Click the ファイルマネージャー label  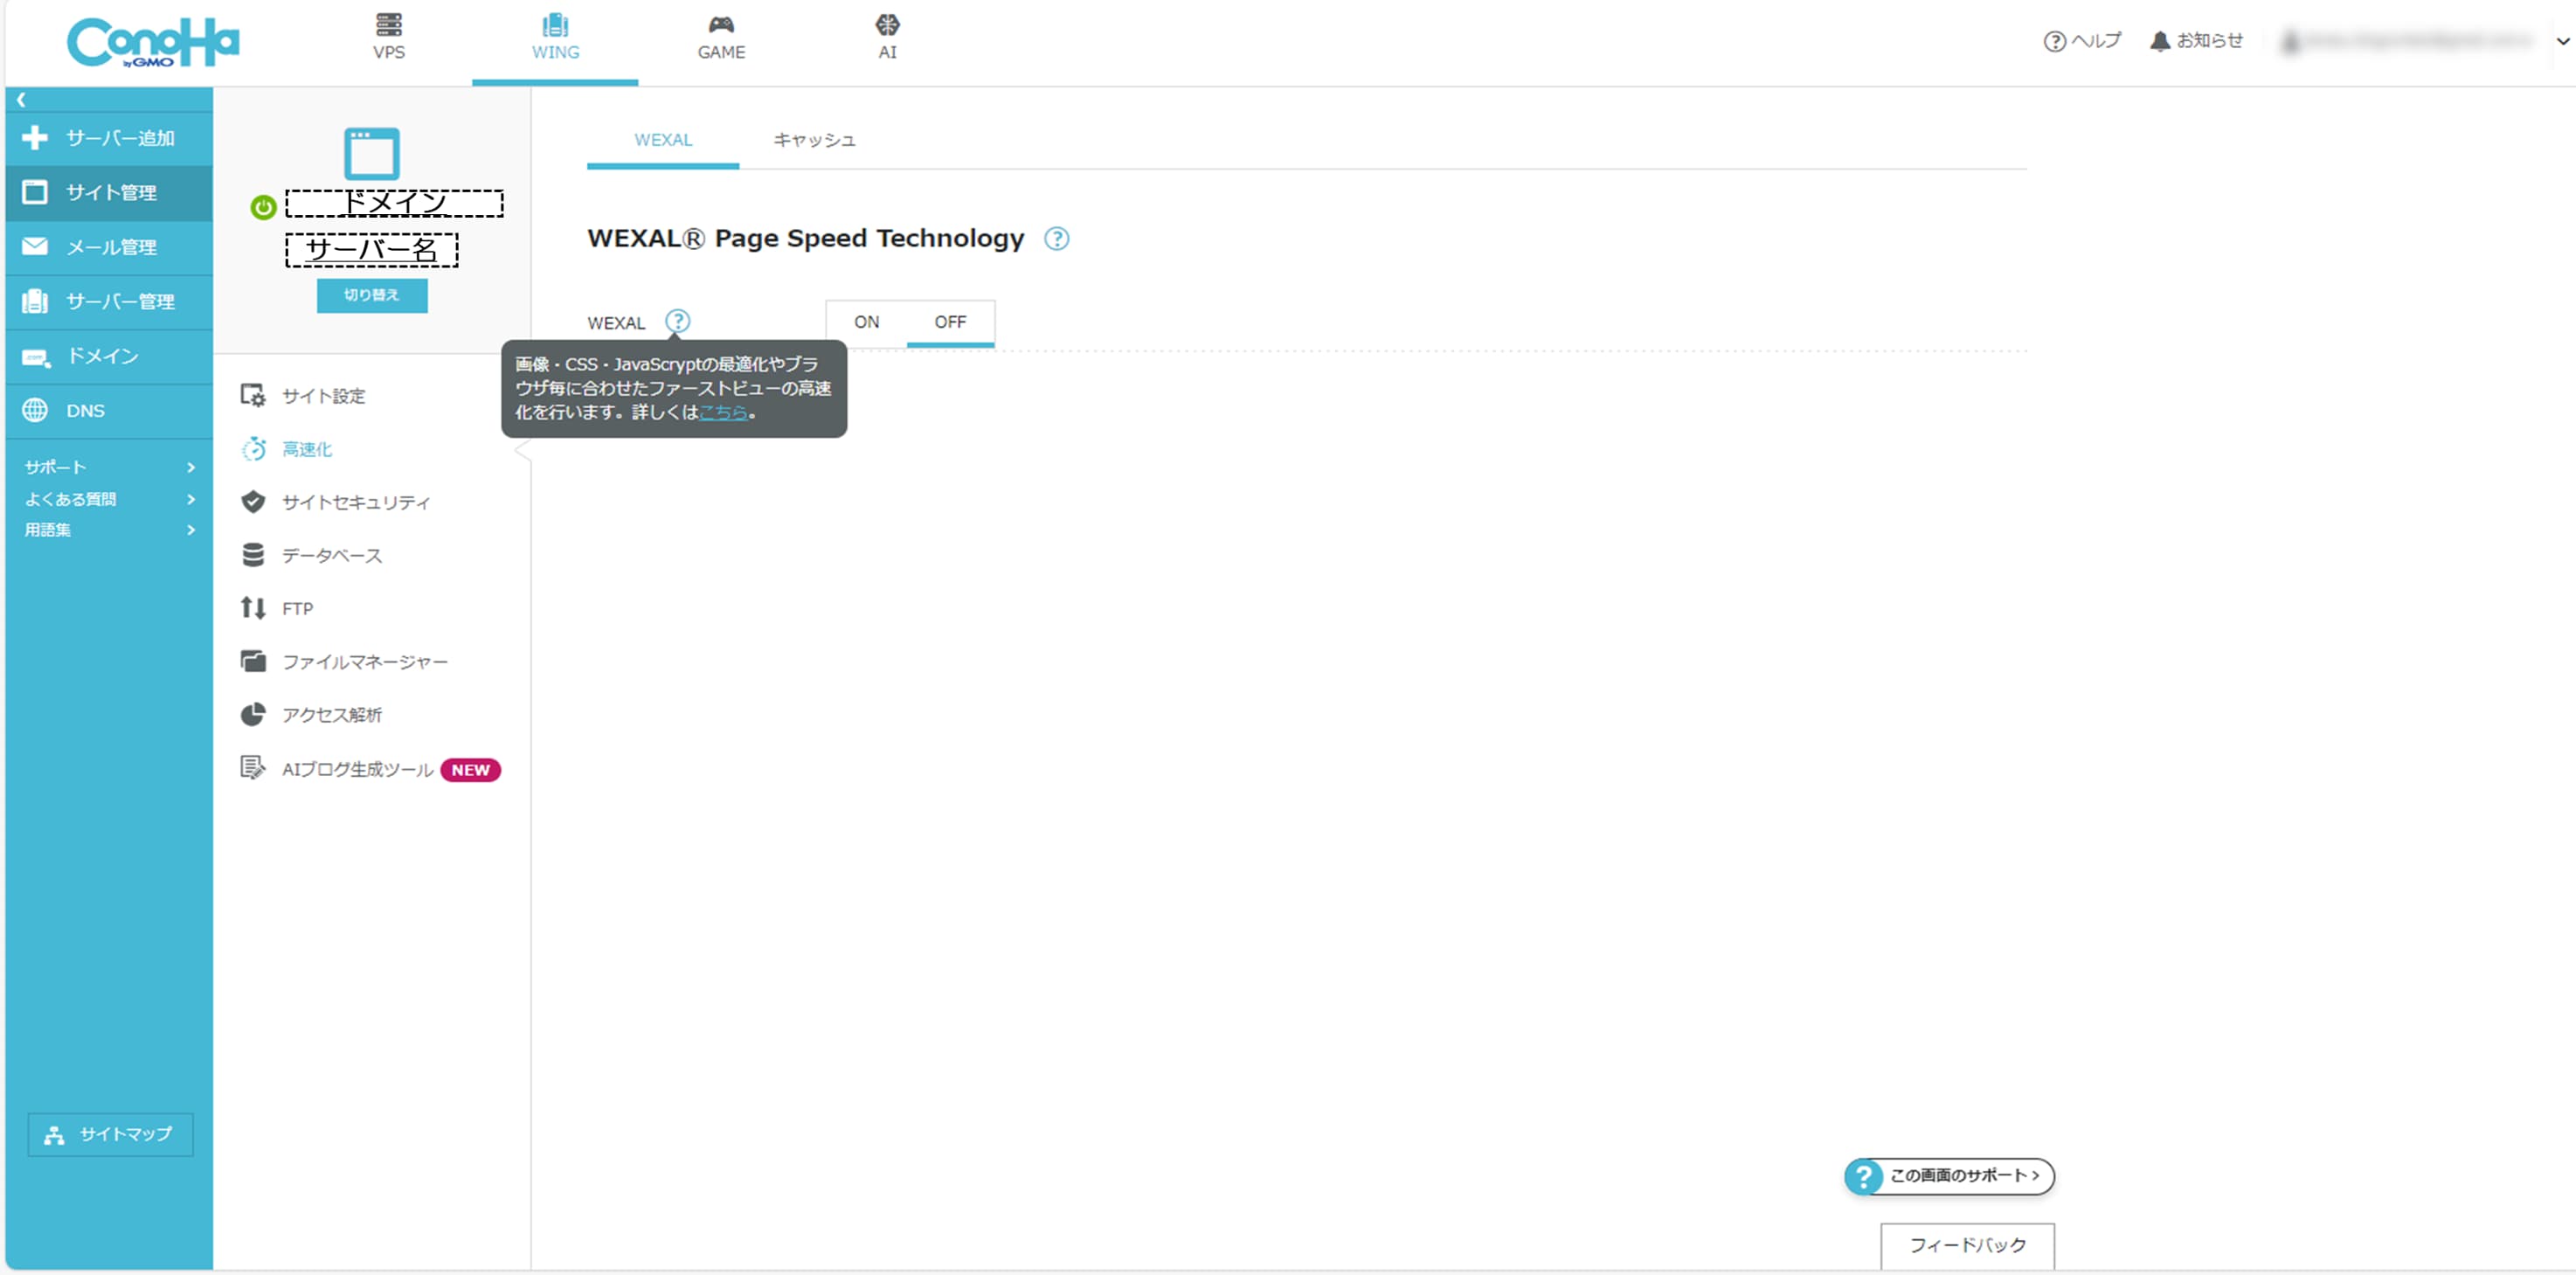coord(365,662)
